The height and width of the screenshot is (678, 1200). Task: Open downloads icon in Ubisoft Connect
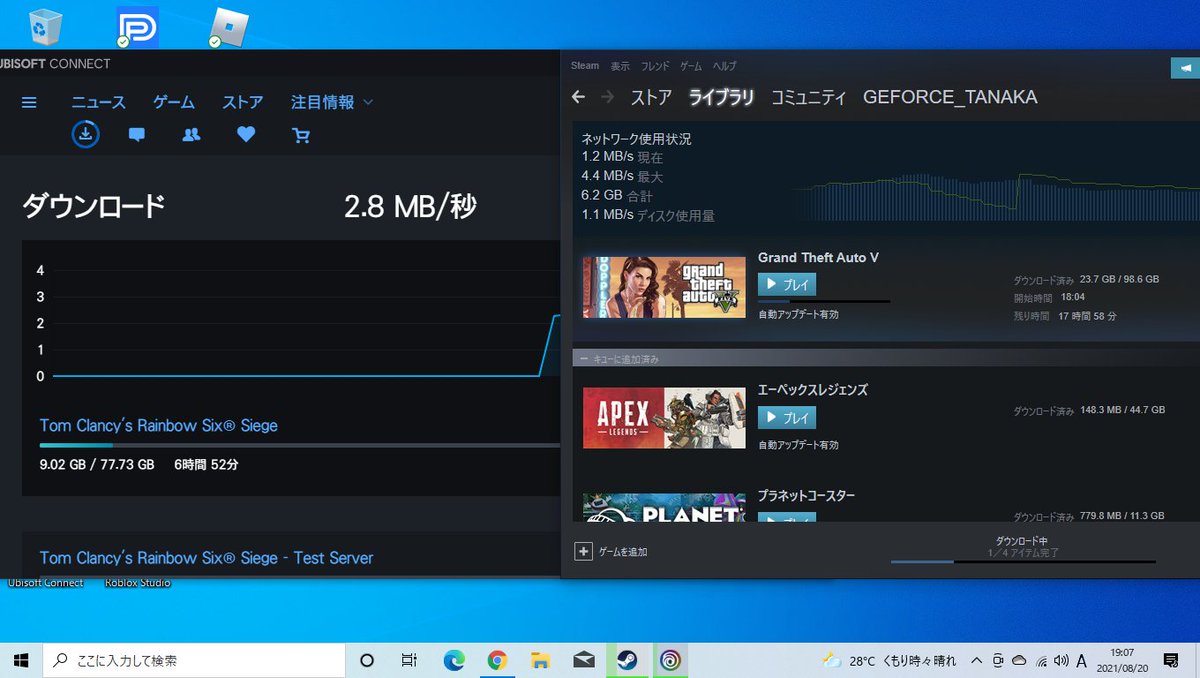point(86,134)
